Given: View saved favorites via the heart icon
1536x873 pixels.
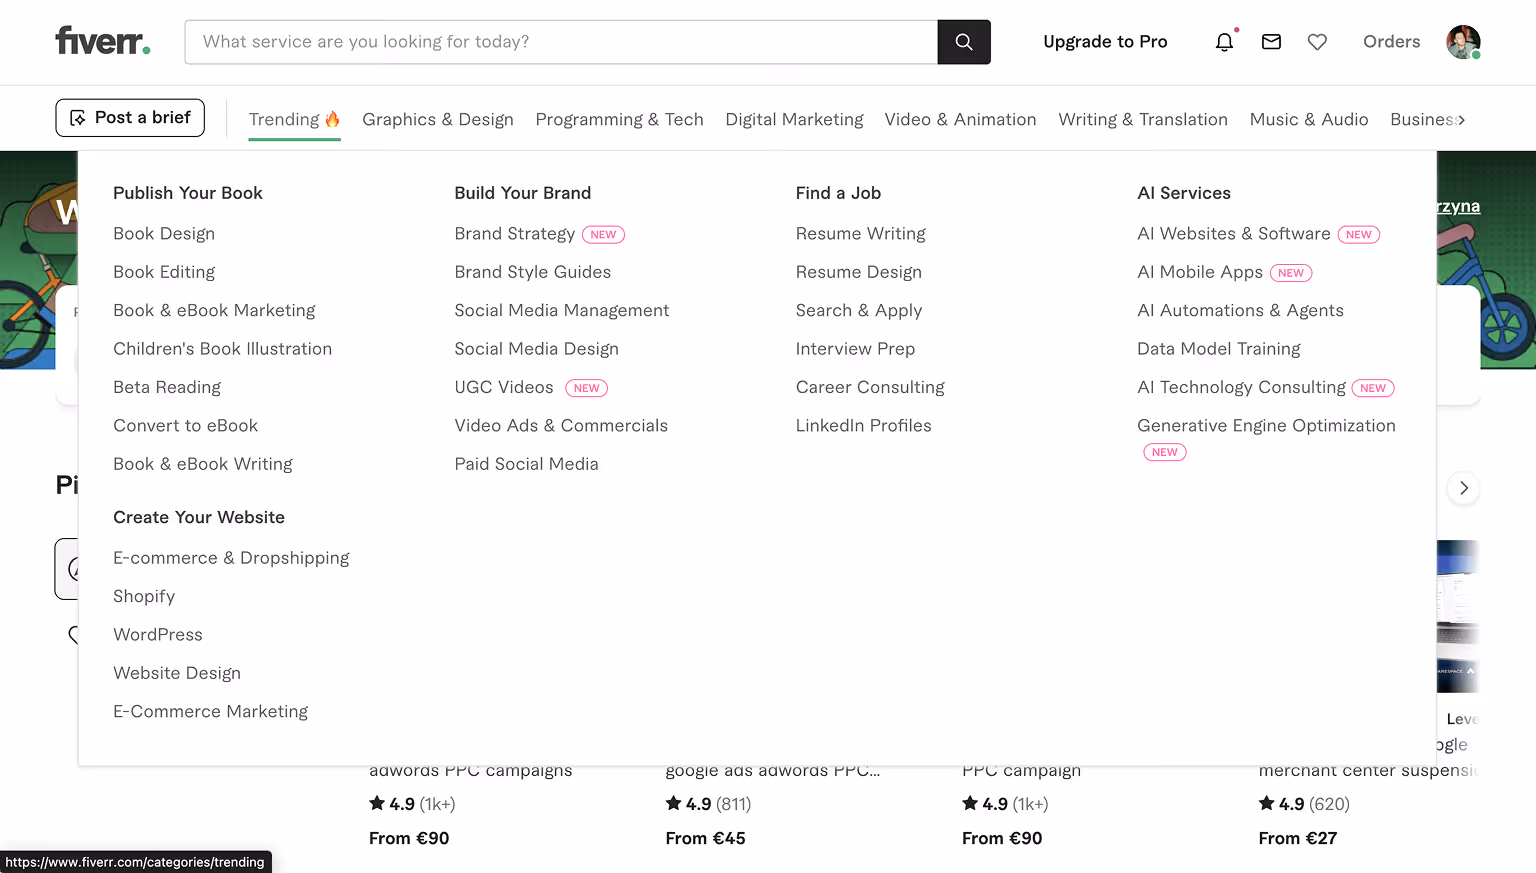Looking at the screenshot, I should click(x=1317, y=42).
